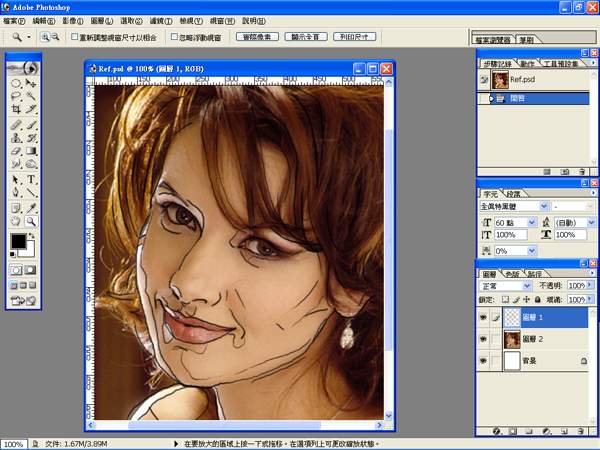600x450 pixels.
Task: Select the Eyedropper tool
Action: (31, 208)
